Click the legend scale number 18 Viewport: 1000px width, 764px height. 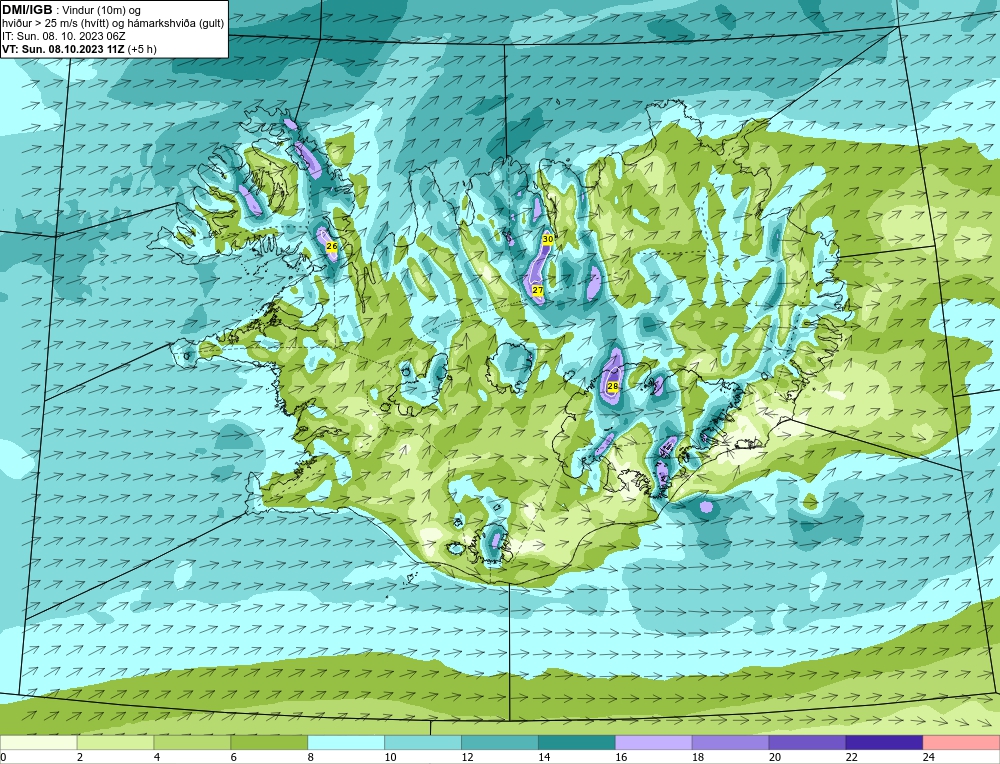pos(698,757)
